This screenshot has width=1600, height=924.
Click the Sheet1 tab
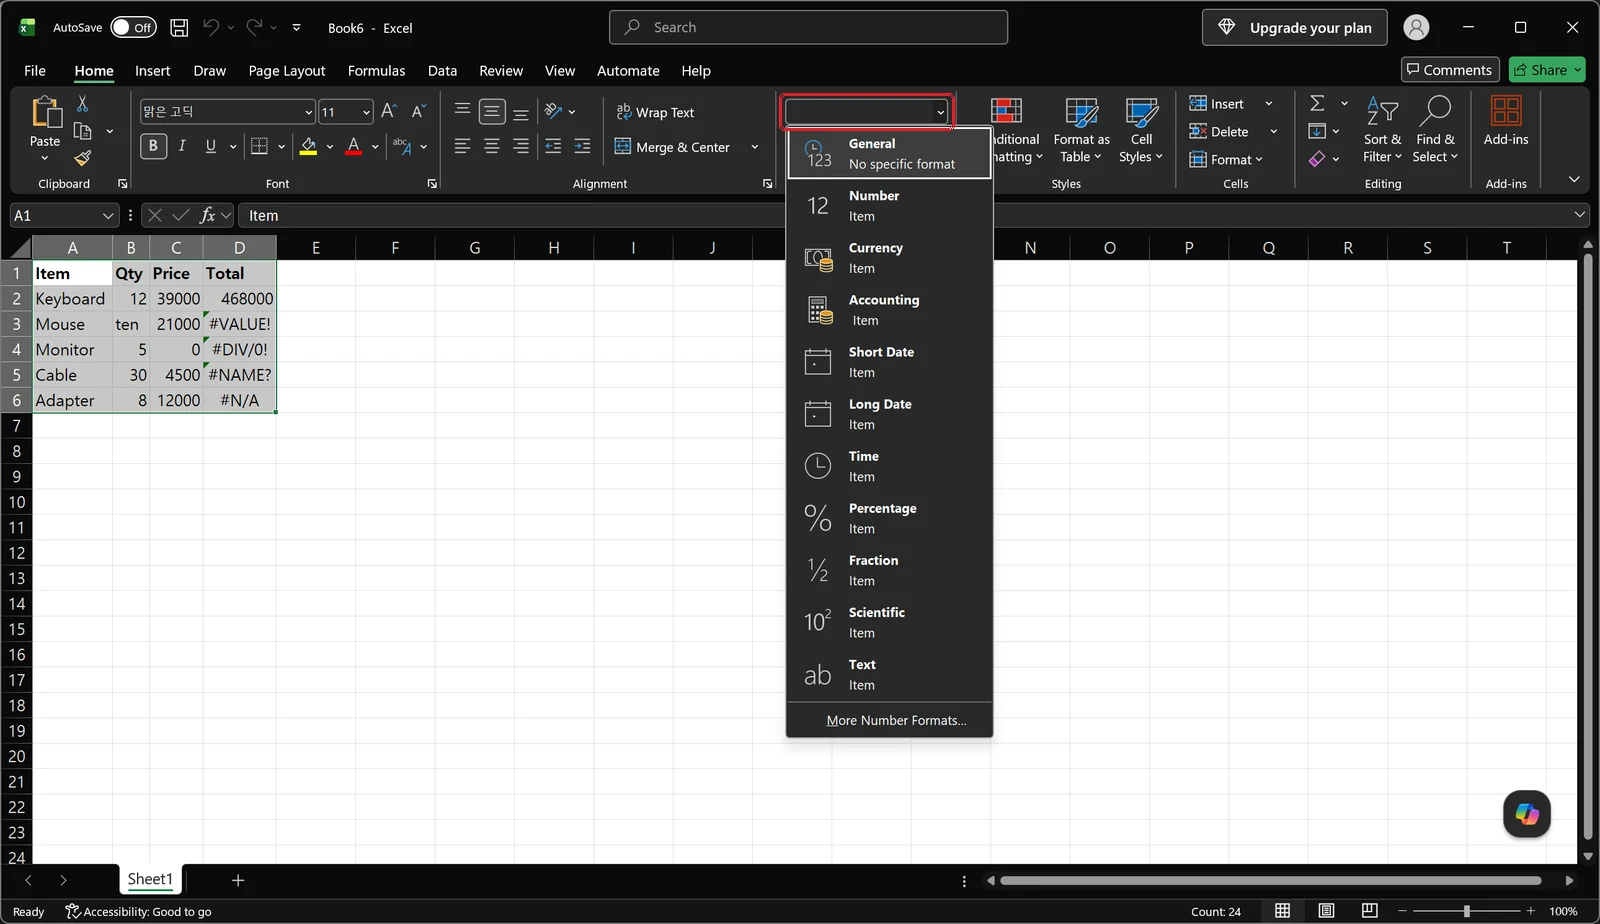[x=150, y=880]
